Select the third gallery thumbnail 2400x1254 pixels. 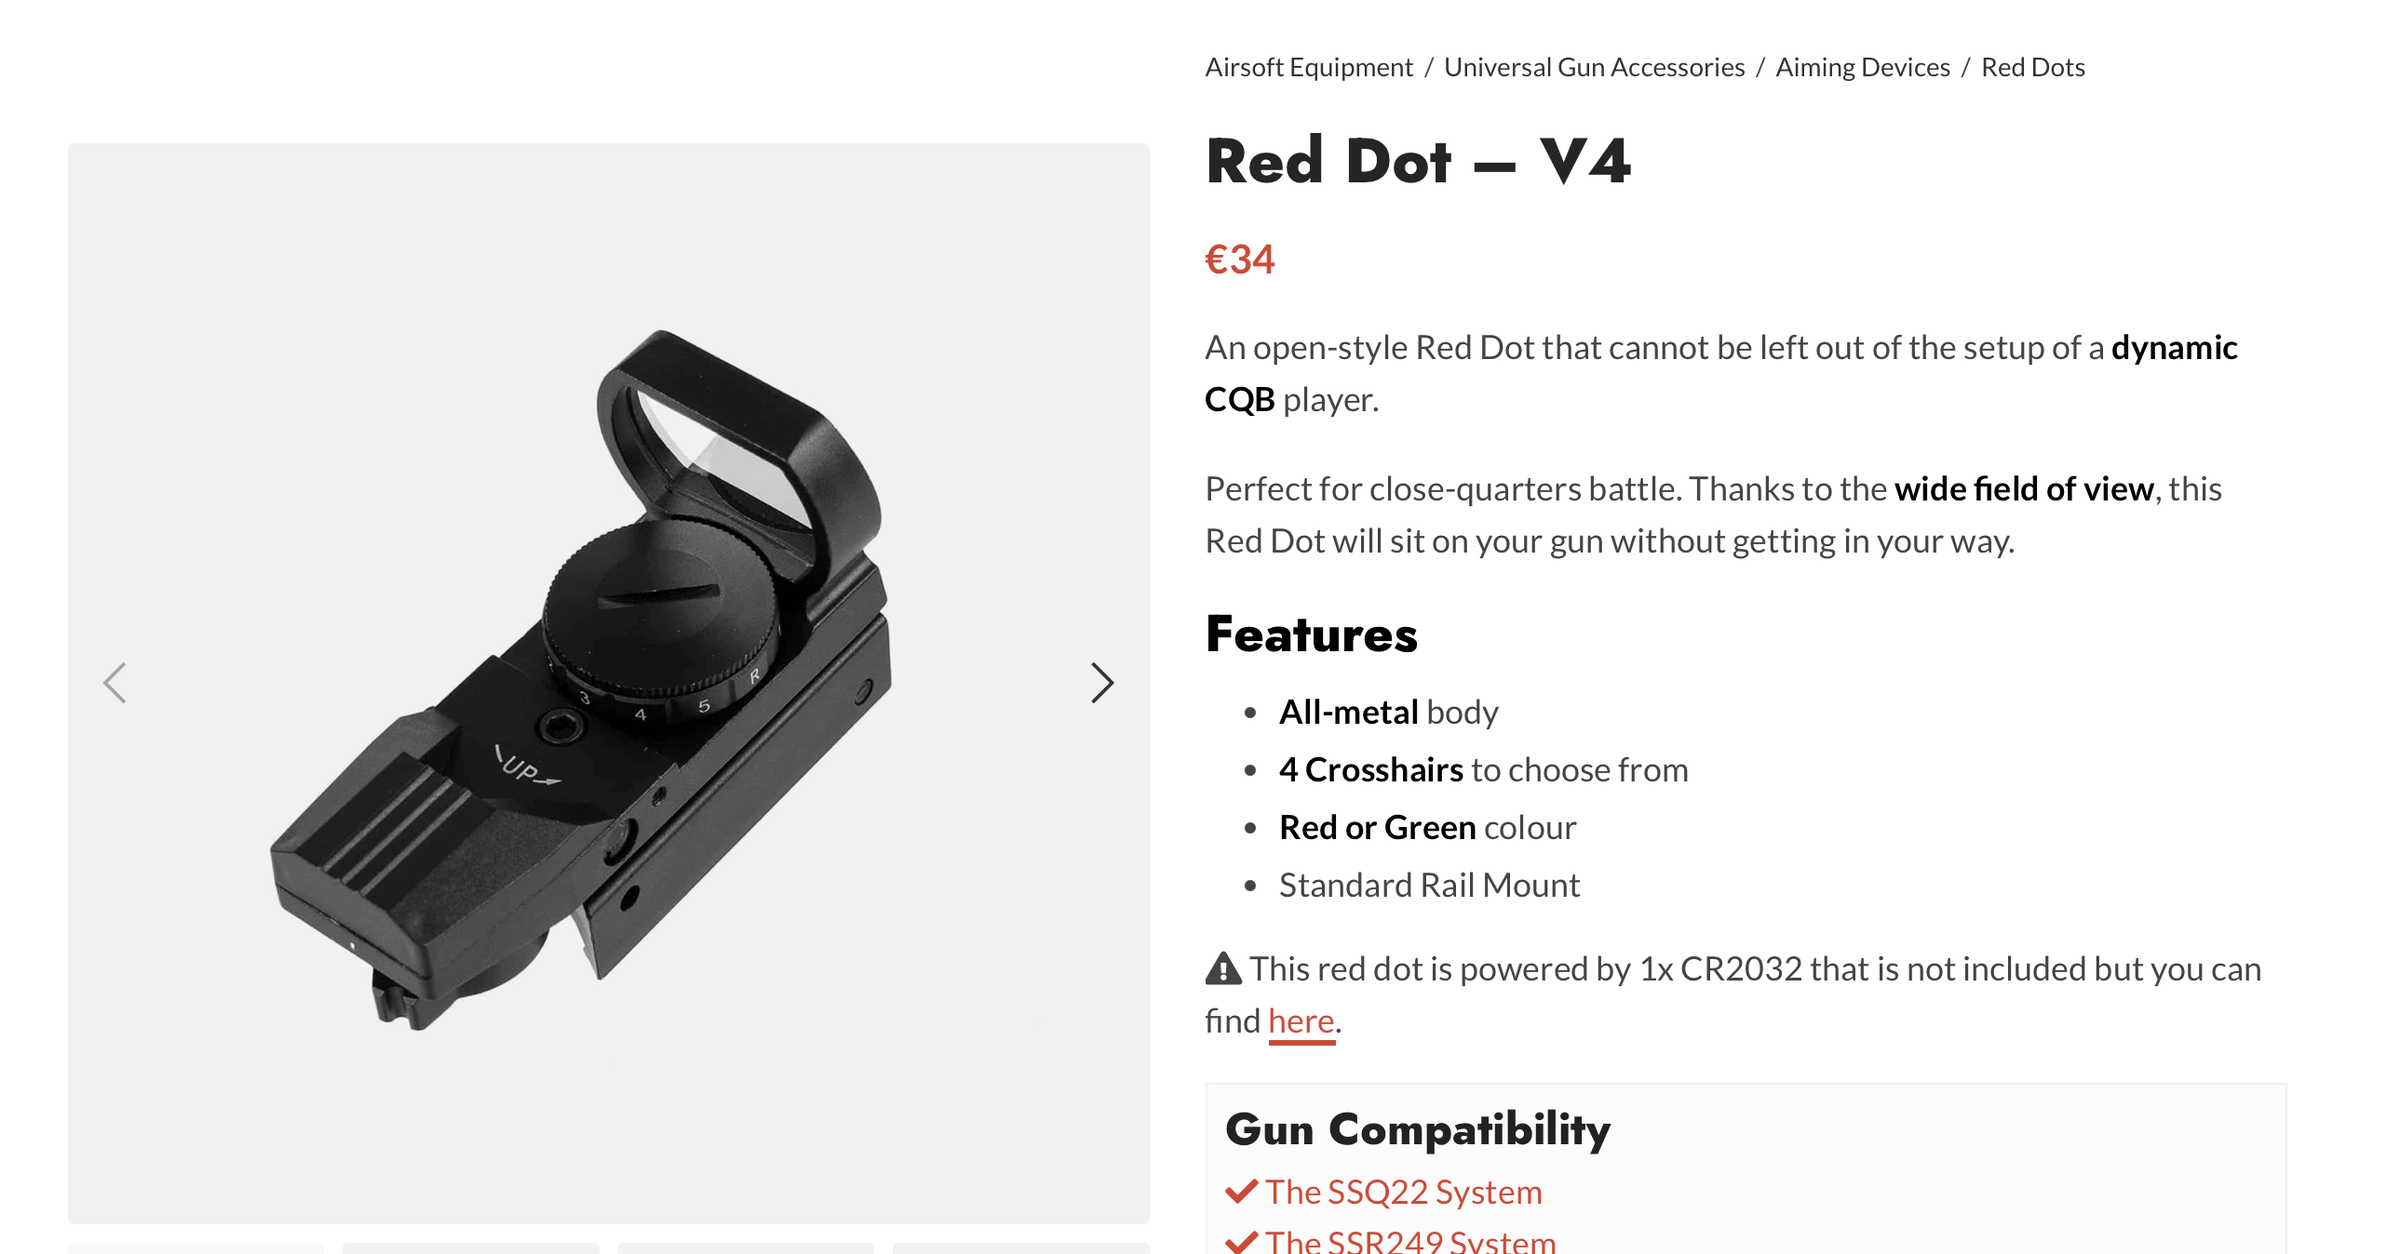pos(746,1249)
